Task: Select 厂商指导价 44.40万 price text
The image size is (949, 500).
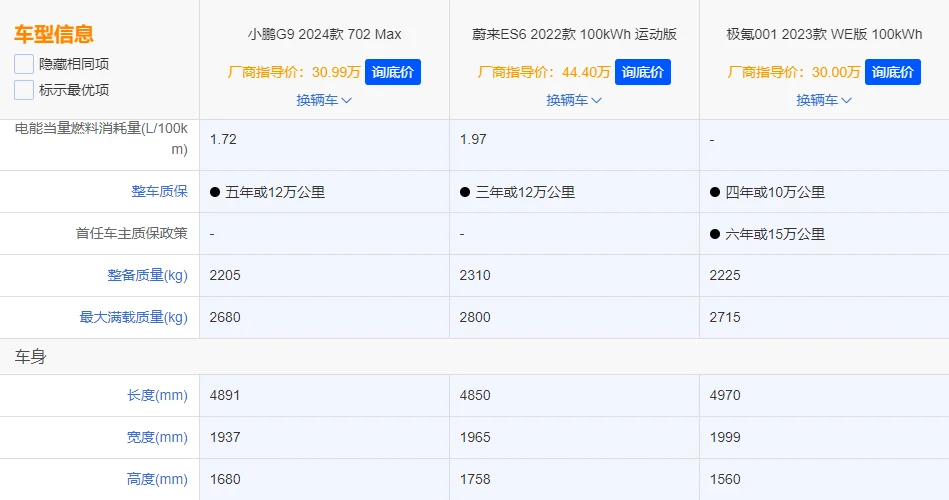Action: (x=544, y=72)
